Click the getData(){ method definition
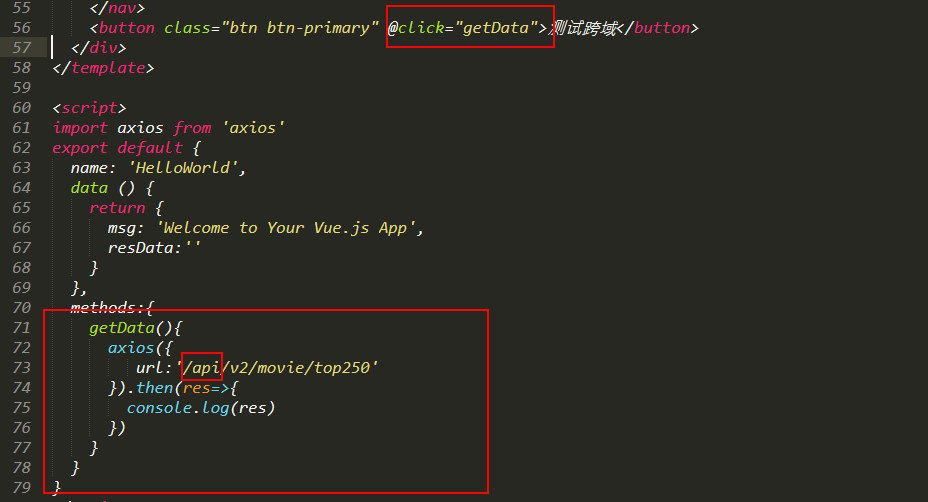The width and height of the screenshot is (928, 502). tap(136, 328)
